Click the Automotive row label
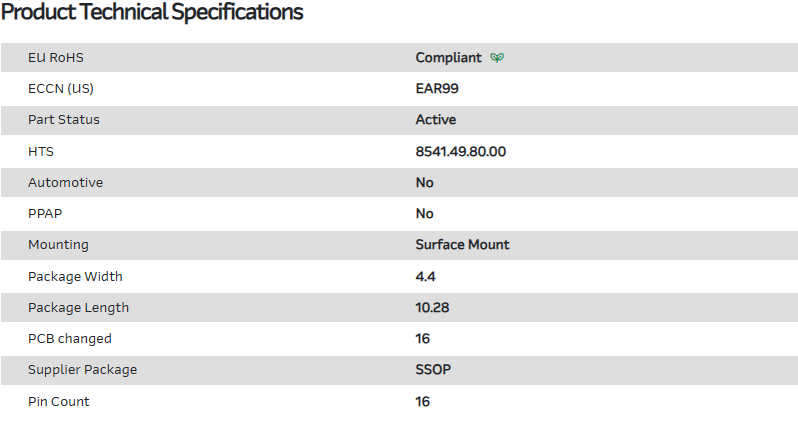The width and height of the screenshot is (798, 432). [x=65, y=183]
